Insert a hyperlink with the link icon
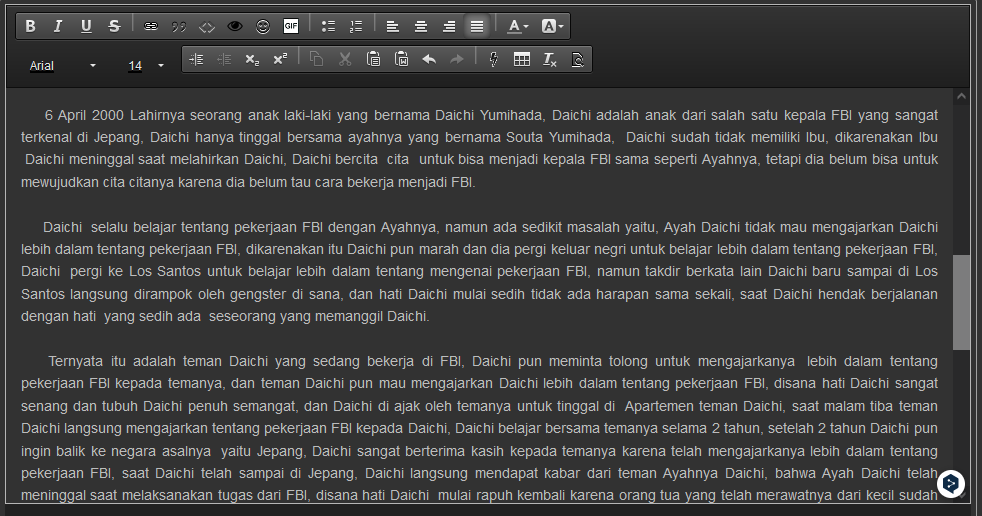982x516 pixels. [x=151, y=26]
